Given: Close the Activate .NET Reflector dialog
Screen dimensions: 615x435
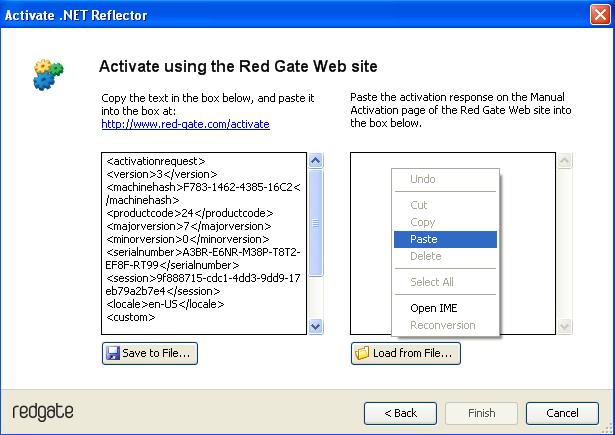Looking at the screenshot, I should 600,15.
